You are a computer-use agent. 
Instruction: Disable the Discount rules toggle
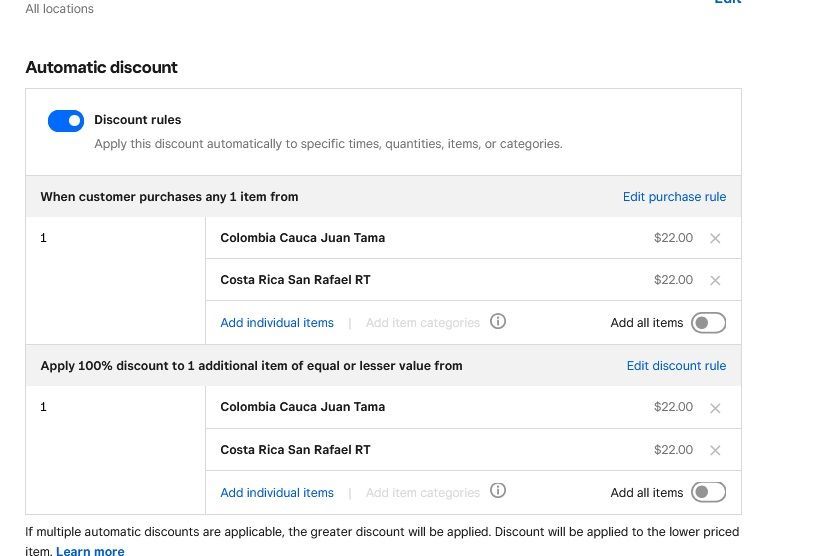pyautogui.click(x=66, y=121)
